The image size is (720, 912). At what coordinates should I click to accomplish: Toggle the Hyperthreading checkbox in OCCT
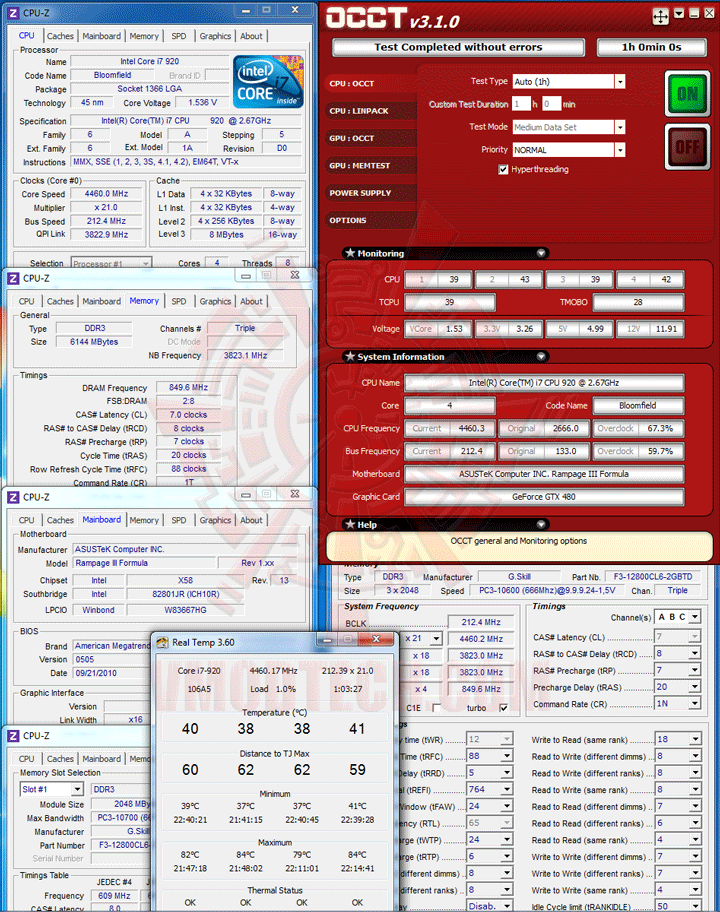pyautogui.click(x=504, y=169)
